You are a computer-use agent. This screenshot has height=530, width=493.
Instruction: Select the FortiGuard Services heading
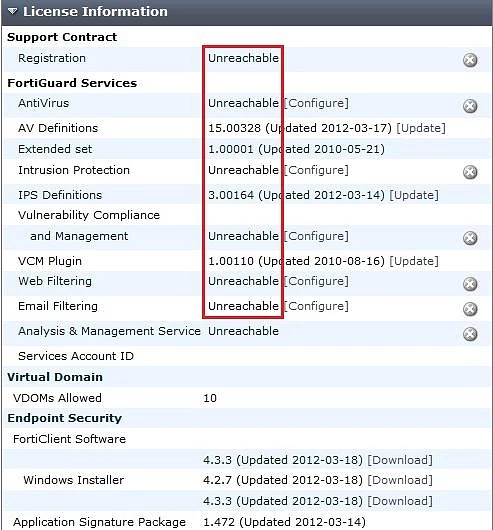click(x=72, y=83)
